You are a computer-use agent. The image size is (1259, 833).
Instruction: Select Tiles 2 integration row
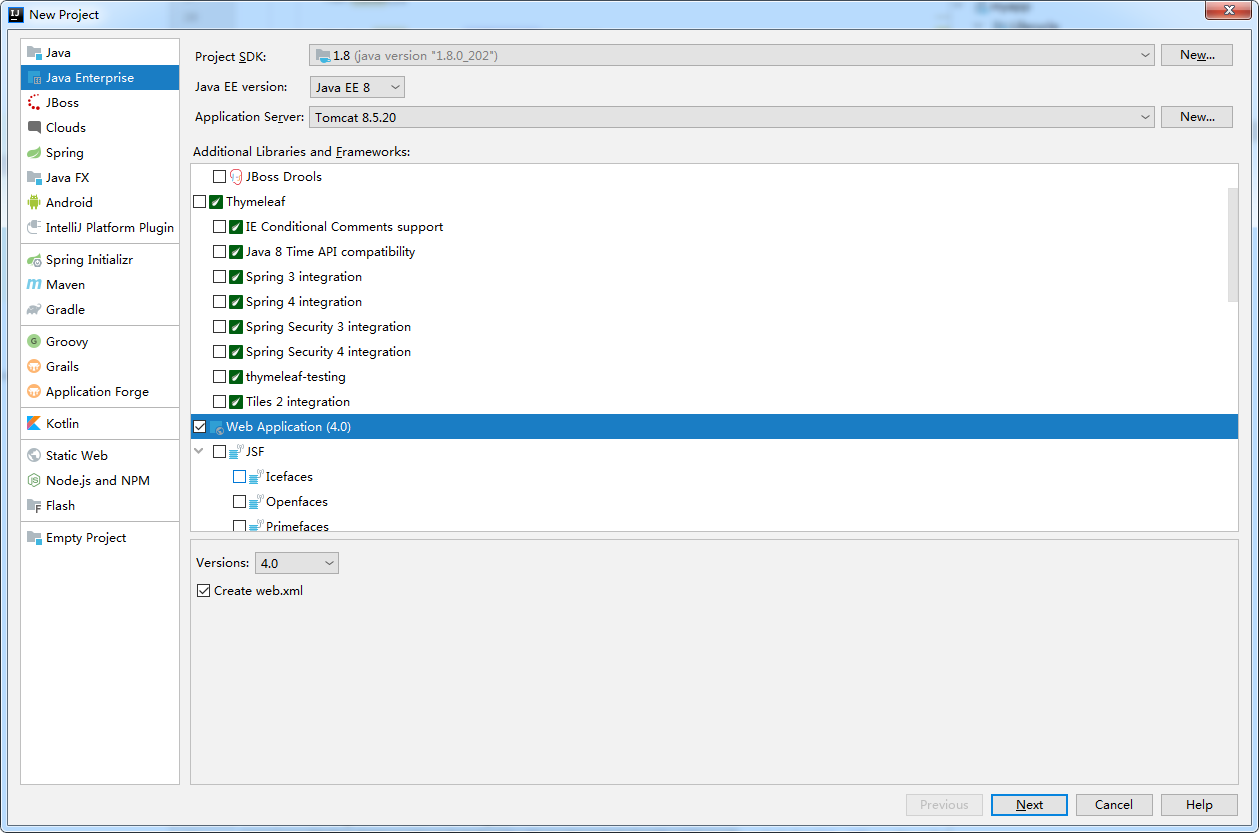point(714,401)
